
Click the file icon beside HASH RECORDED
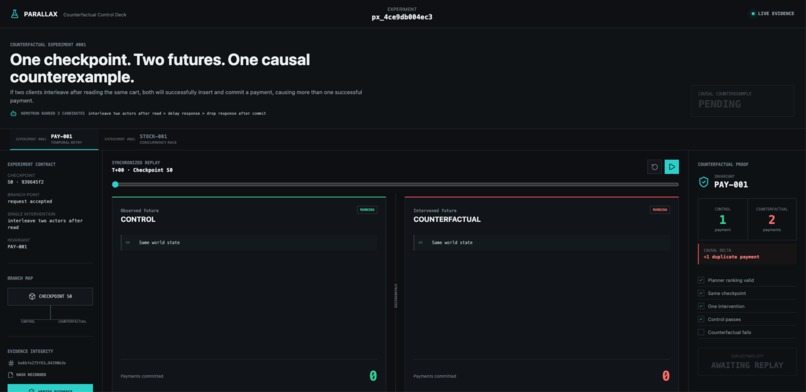(x=11, y=375)
